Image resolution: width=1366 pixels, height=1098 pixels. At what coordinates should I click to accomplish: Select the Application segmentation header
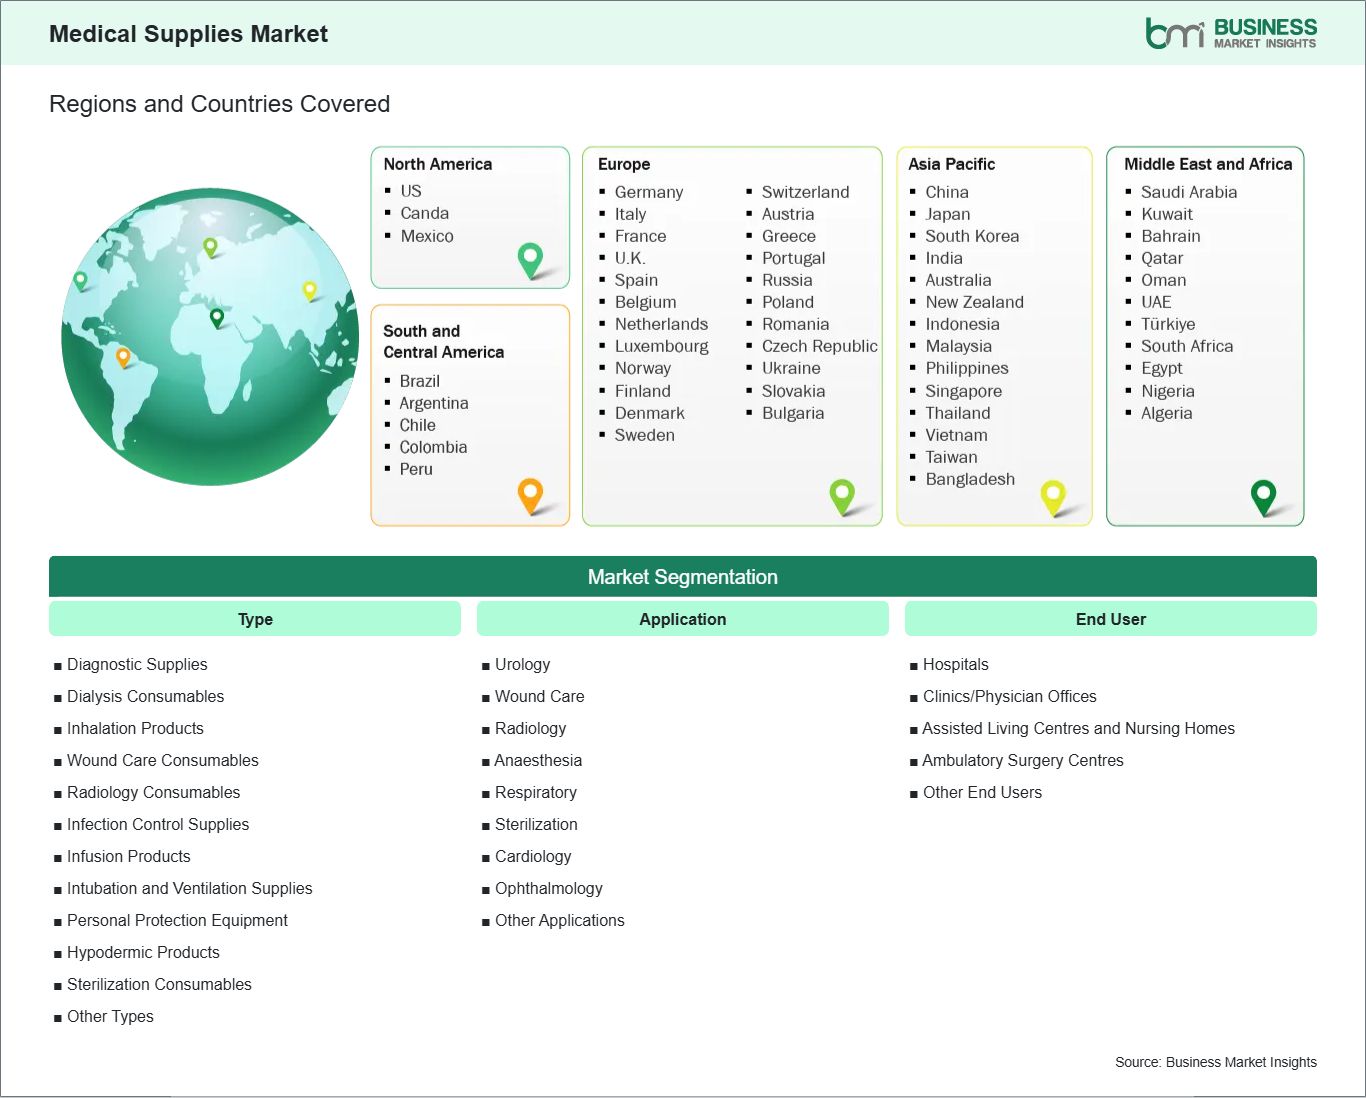(x=683, y=619)
